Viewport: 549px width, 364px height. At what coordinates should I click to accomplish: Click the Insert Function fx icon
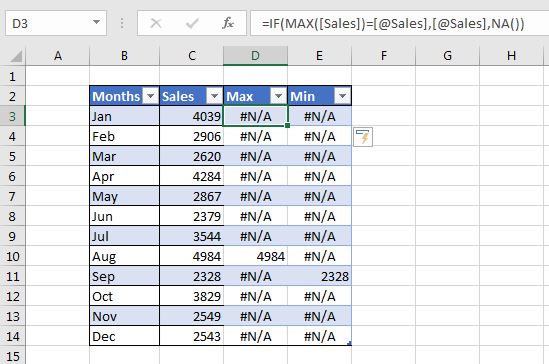pos(228,23)
